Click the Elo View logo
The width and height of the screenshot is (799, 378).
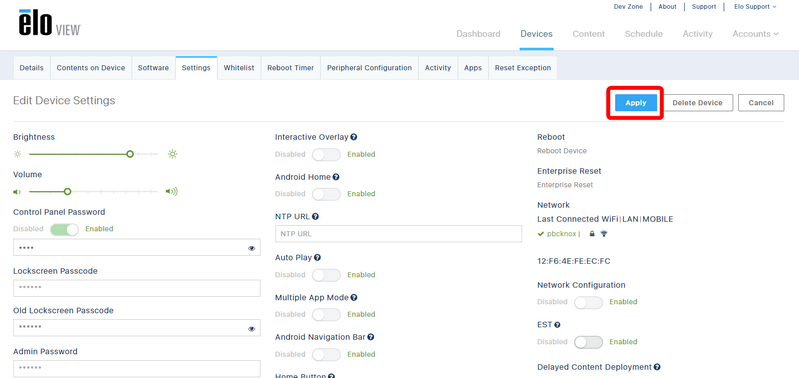pos(50,23)
